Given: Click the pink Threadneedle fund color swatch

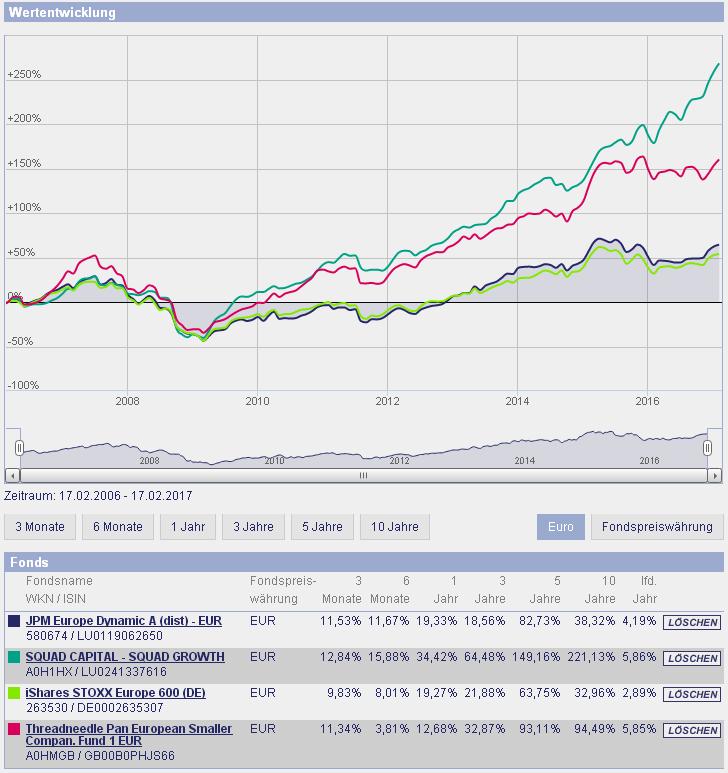Looking at the screenshot, I should pos(14,729).
